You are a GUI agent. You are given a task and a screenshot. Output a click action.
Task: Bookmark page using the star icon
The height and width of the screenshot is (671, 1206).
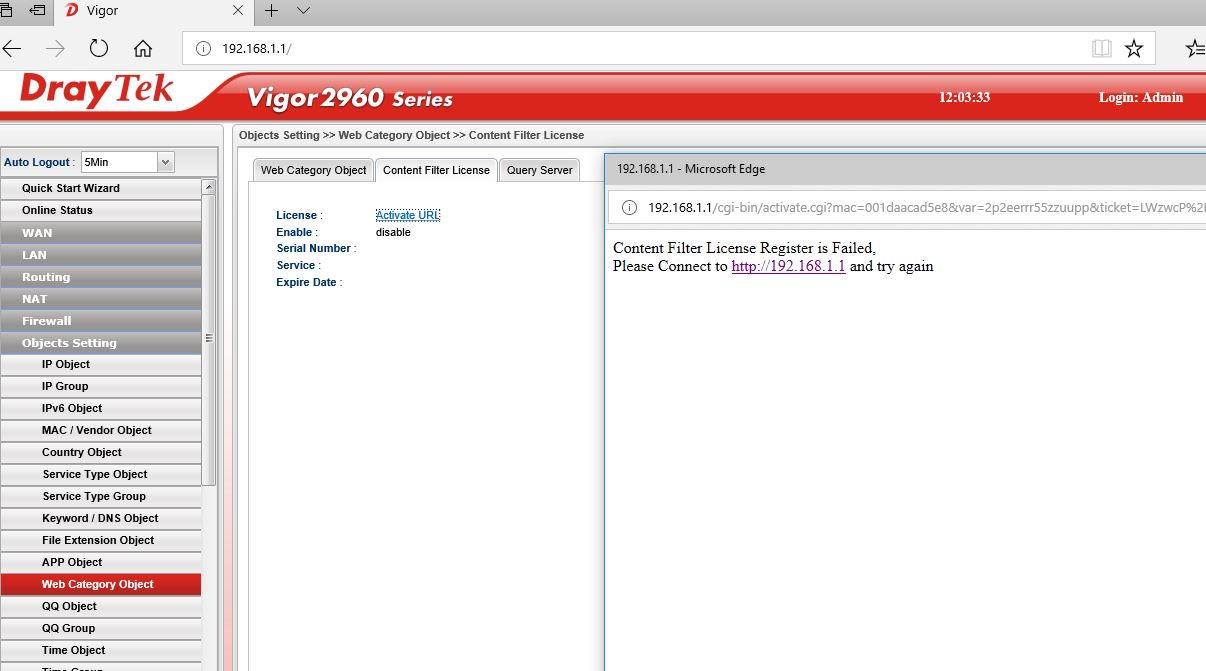(x=1133, y=48)
